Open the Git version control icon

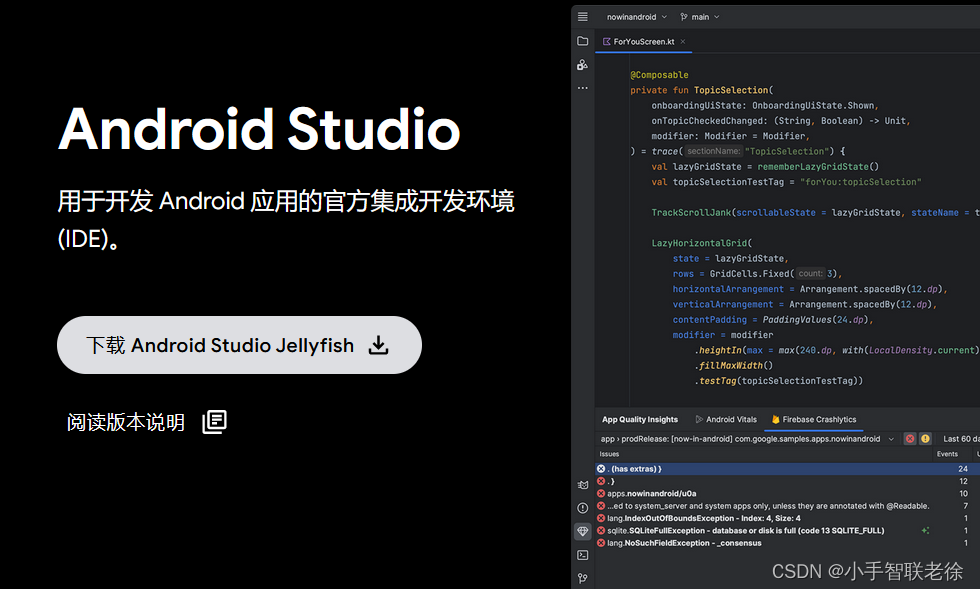[582, 579]
